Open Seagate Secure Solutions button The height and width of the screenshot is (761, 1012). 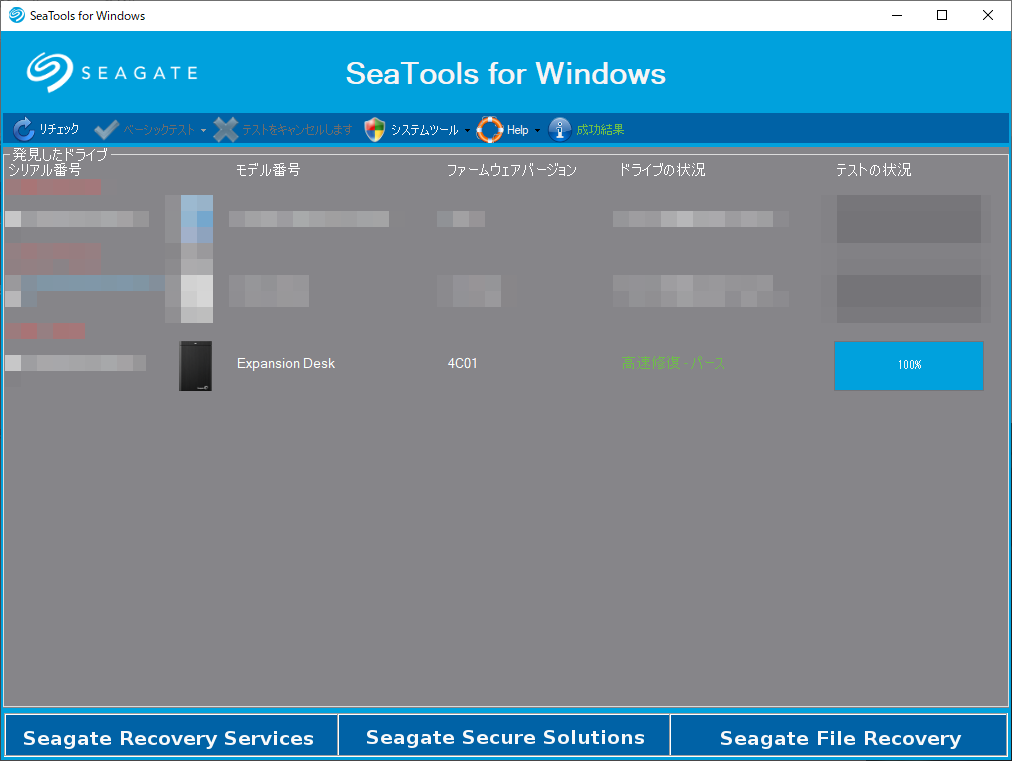click(x=505, y=735)
